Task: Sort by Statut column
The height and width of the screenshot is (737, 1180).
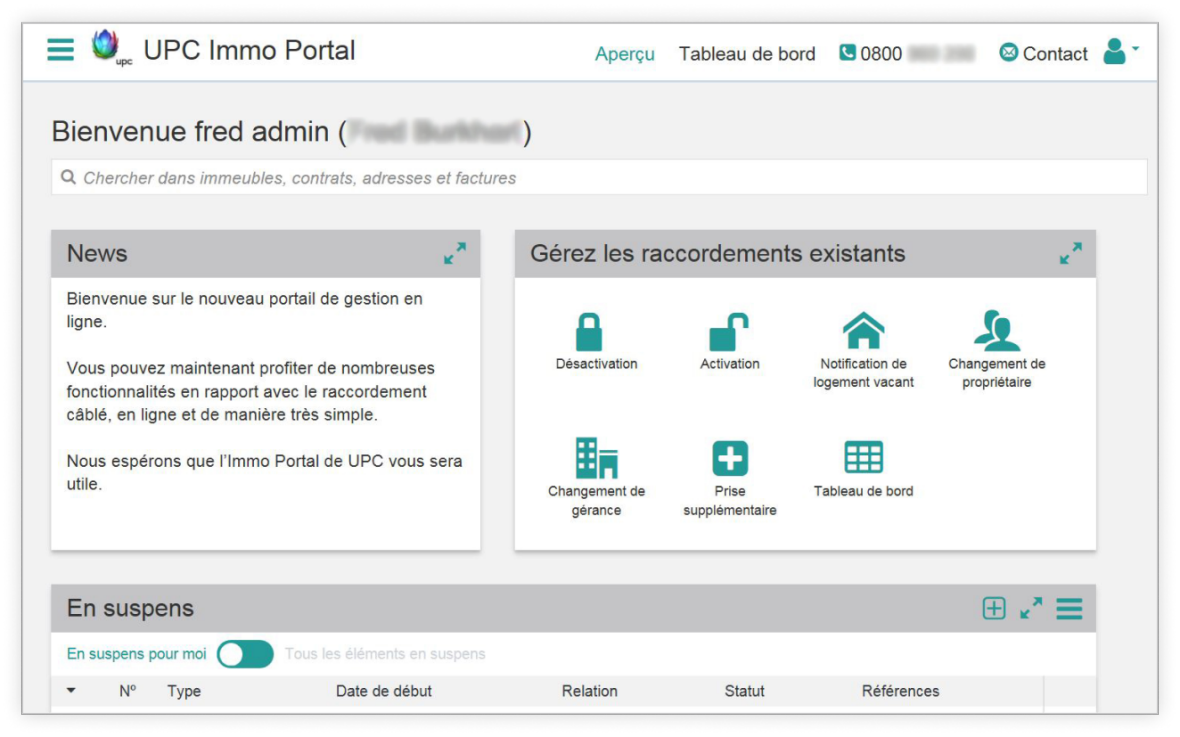Action: coord(744,691)
